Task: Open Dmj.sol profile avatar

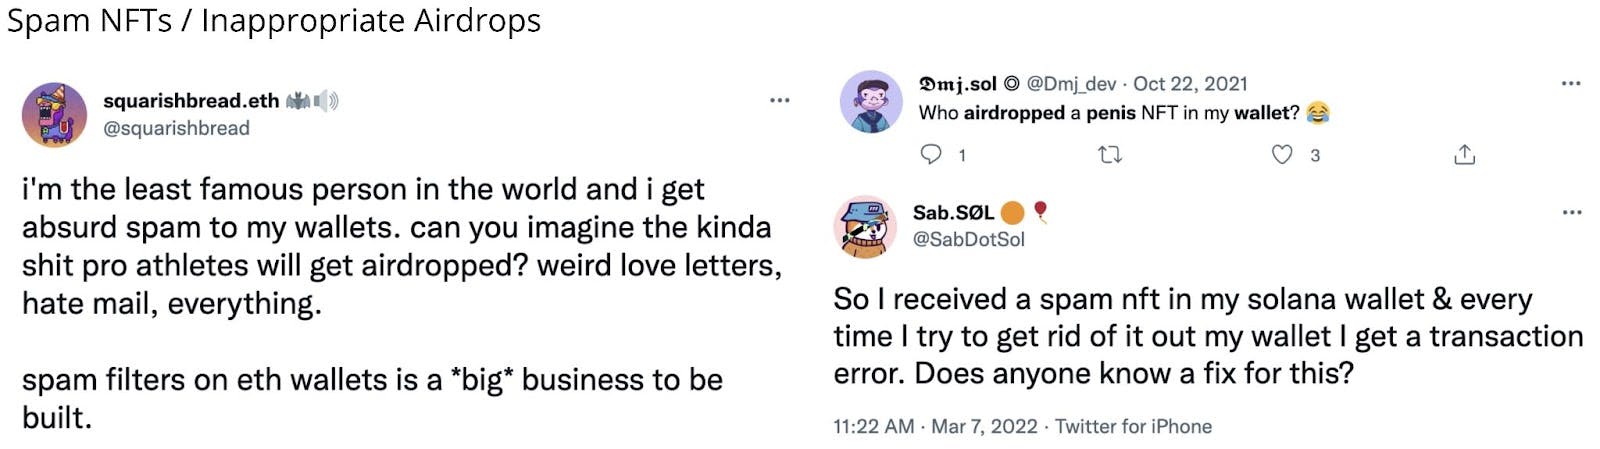Action: (x=871, y=101)
